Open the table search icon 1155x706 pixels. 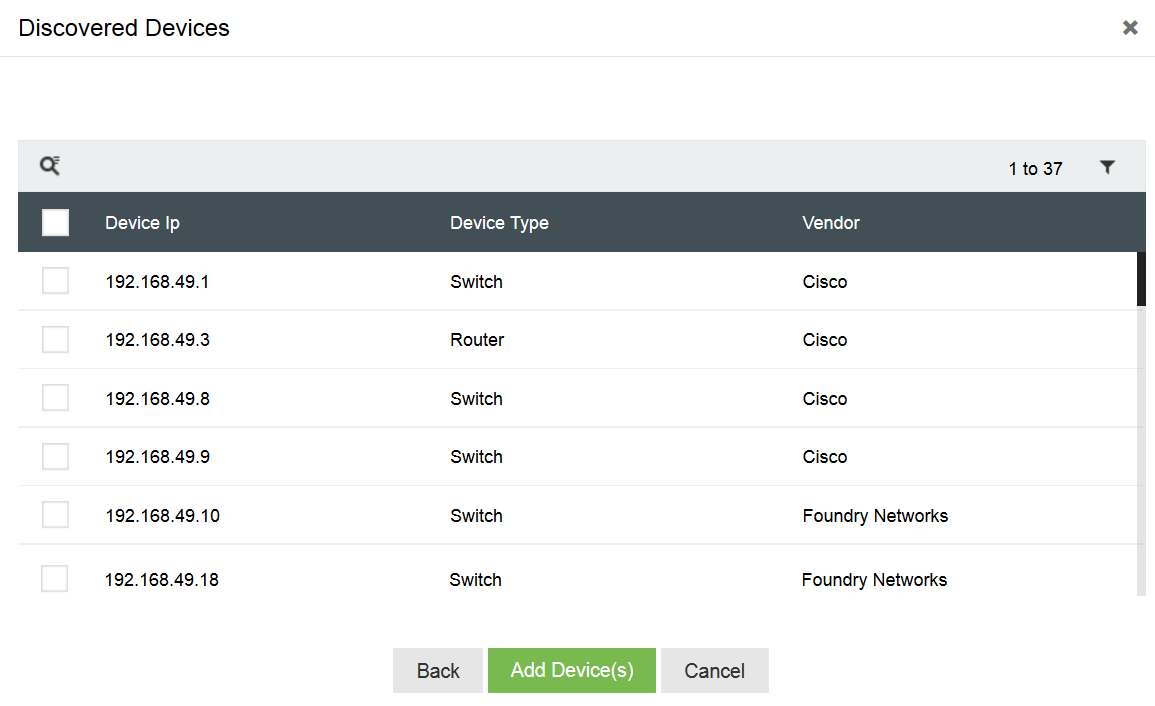[50, 166]
